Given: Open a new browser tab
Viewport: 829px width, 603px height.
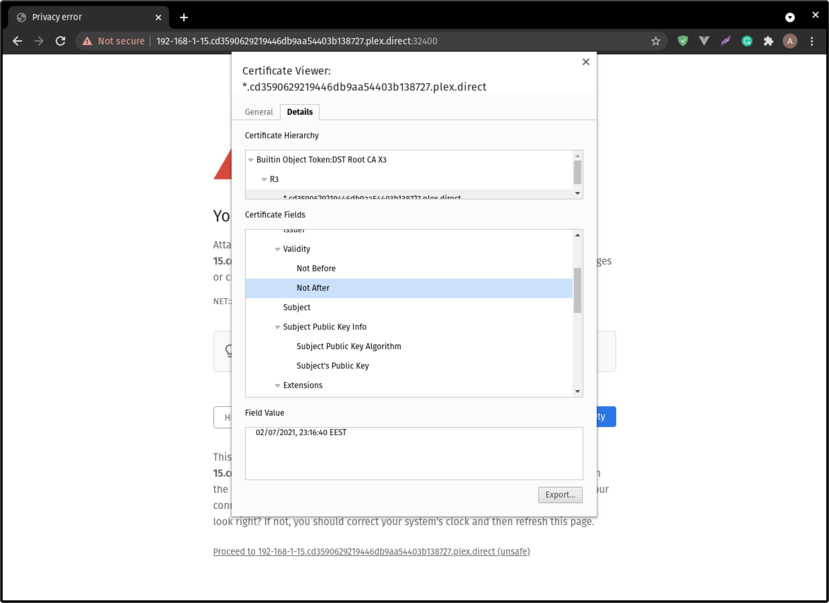Looking at the screenshot, I should coord(183,17).
